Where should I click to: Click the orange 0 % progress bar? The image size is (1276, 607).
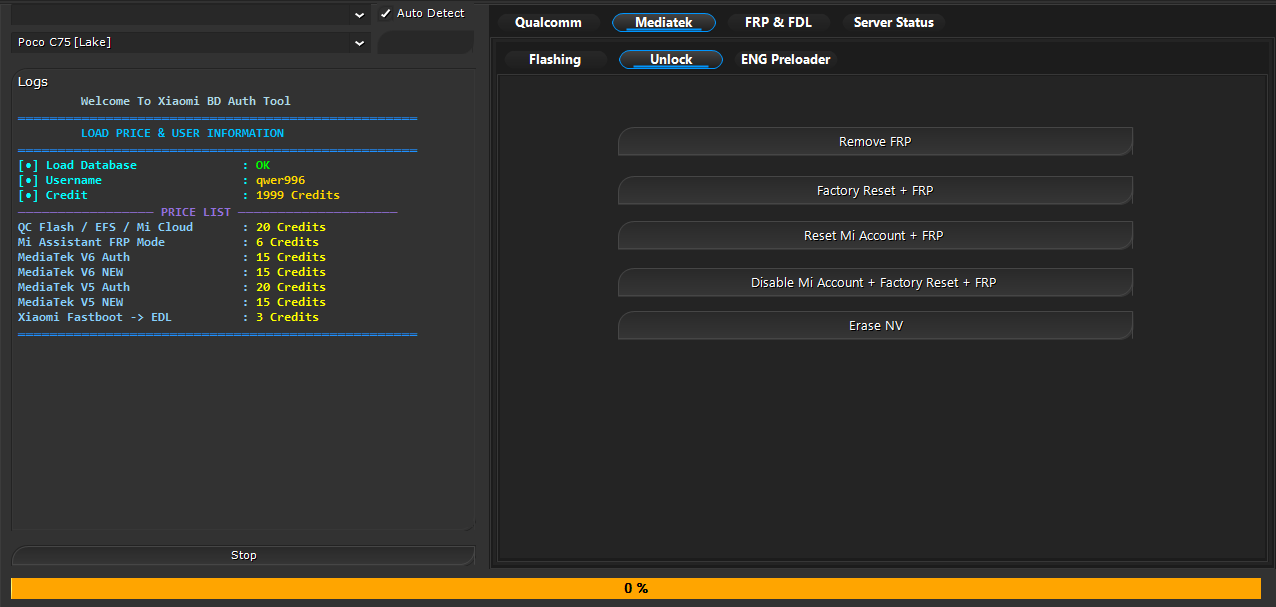636,588
